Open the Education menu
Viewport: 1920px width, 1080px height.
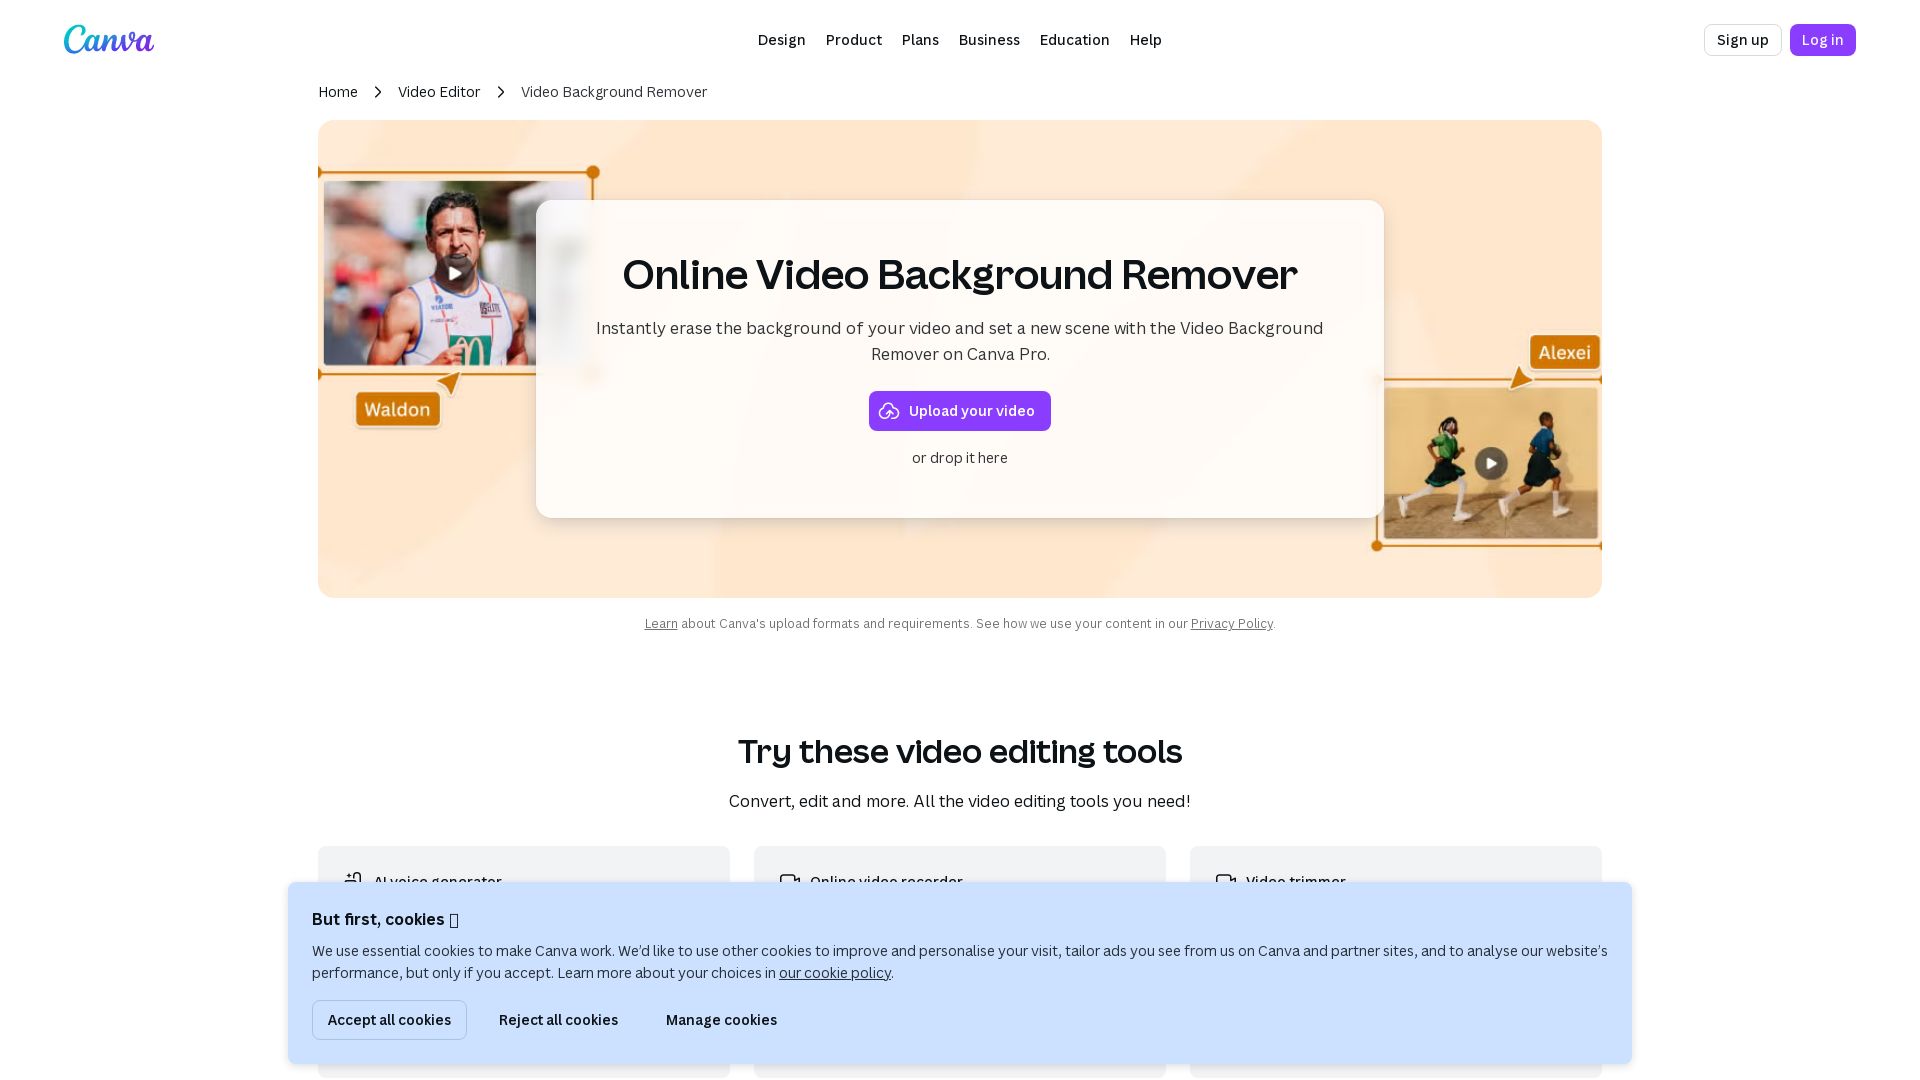coord(1074,40)
